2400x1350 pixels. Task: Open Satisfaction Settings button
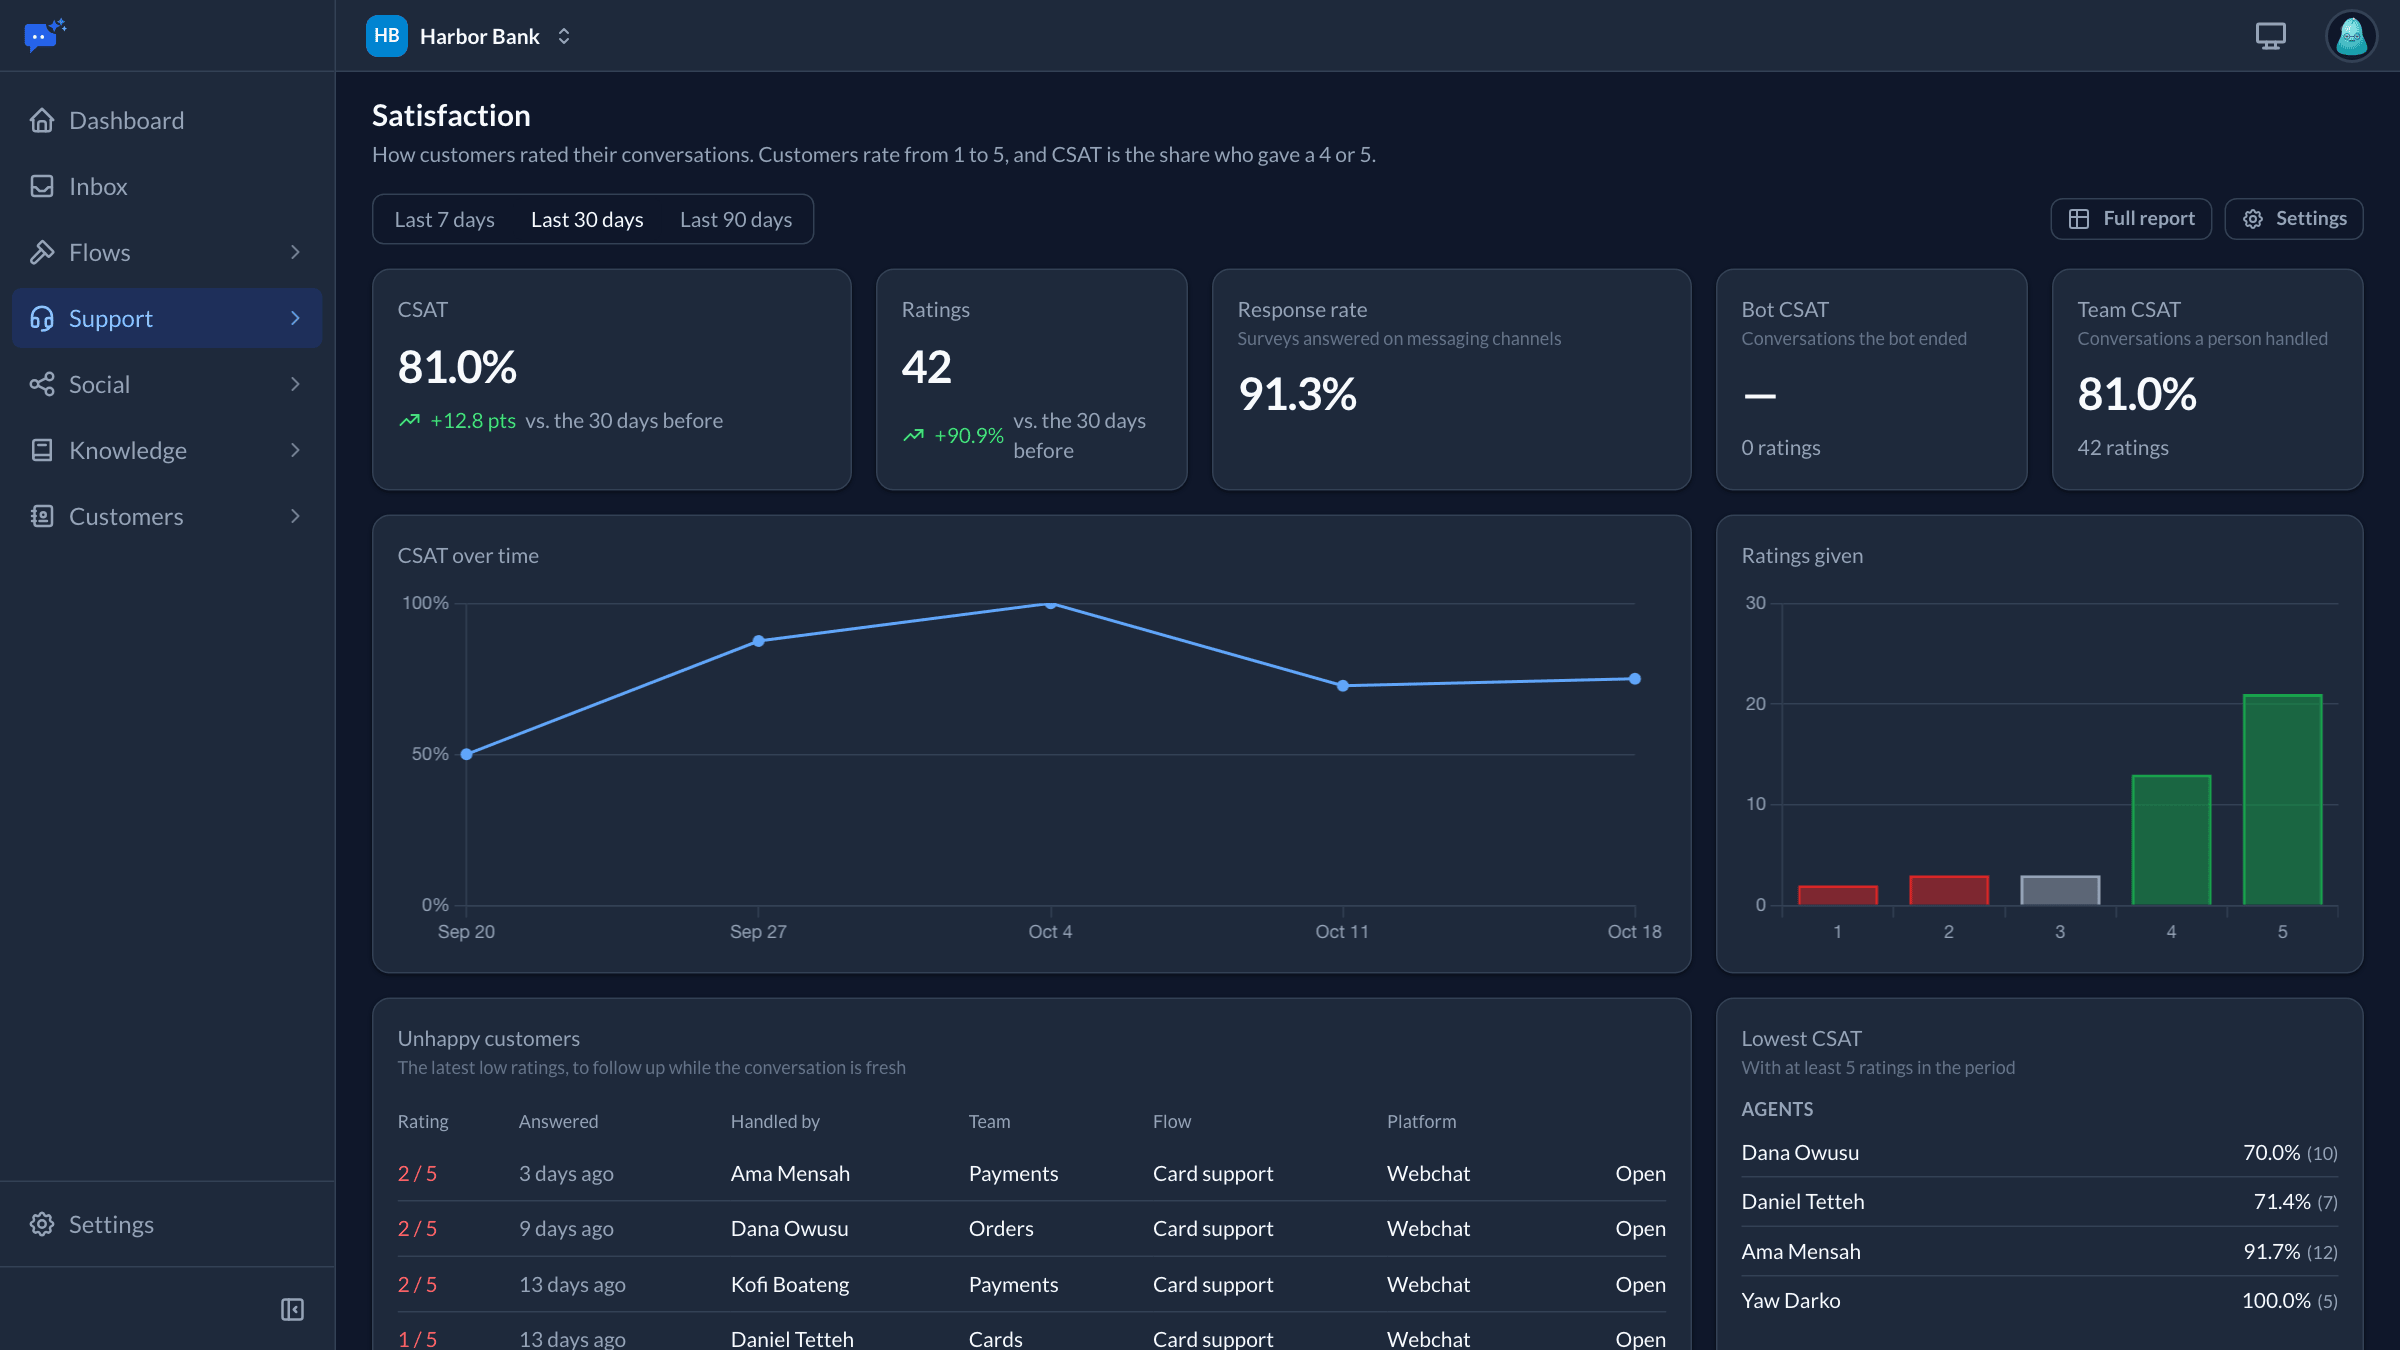point(2294,219)
